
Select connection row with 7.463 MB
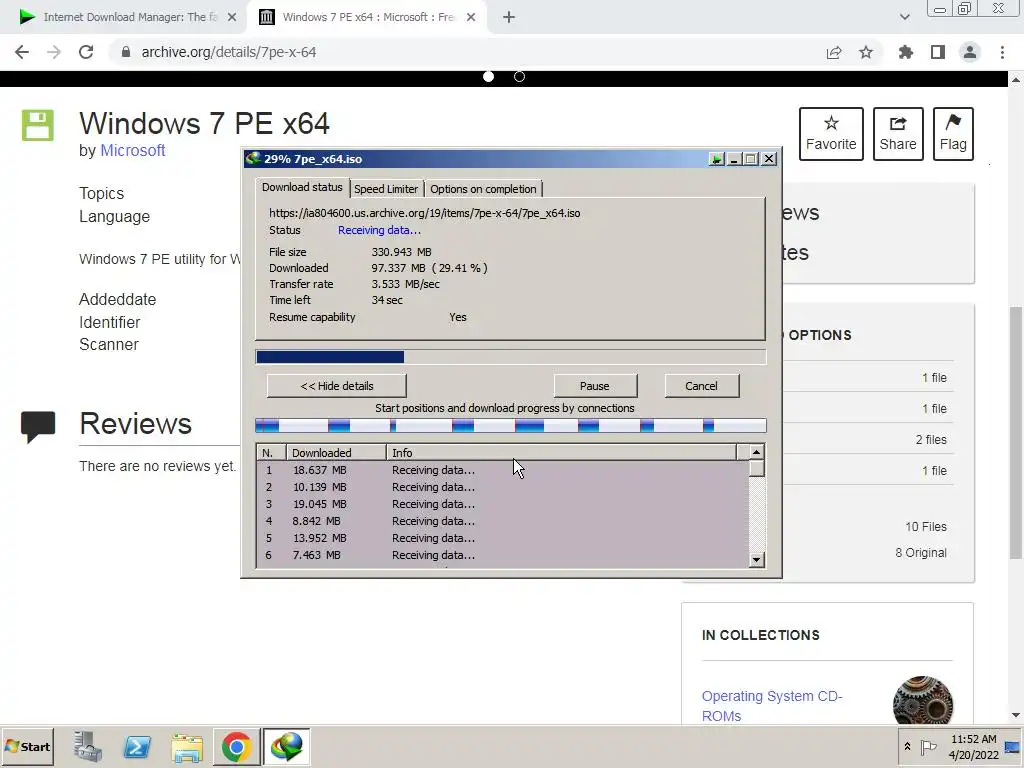(x=503, y=555)
